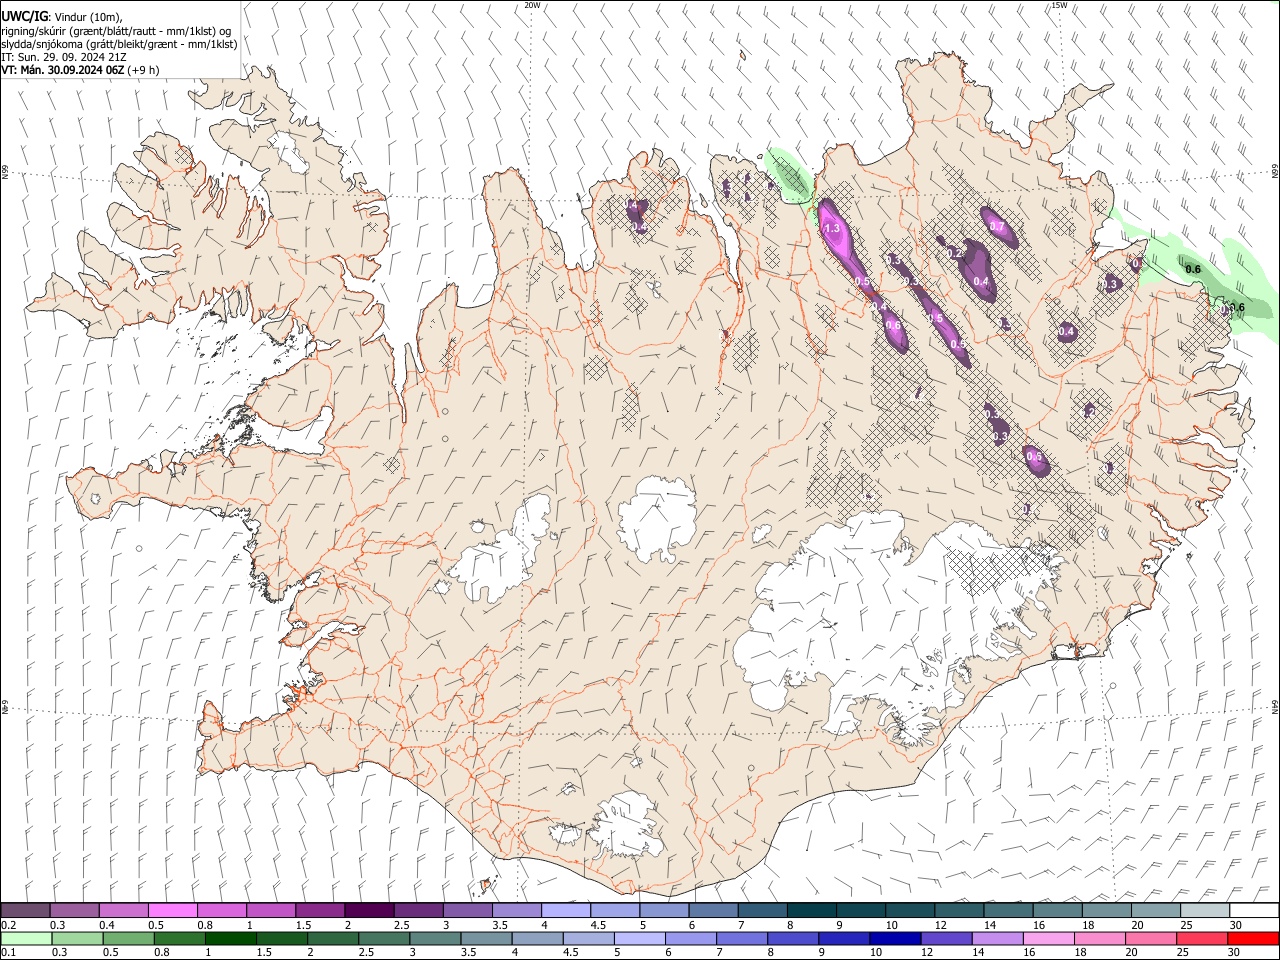Click the white Mýrdalsjökull glacier near south coast

[625, 826]
